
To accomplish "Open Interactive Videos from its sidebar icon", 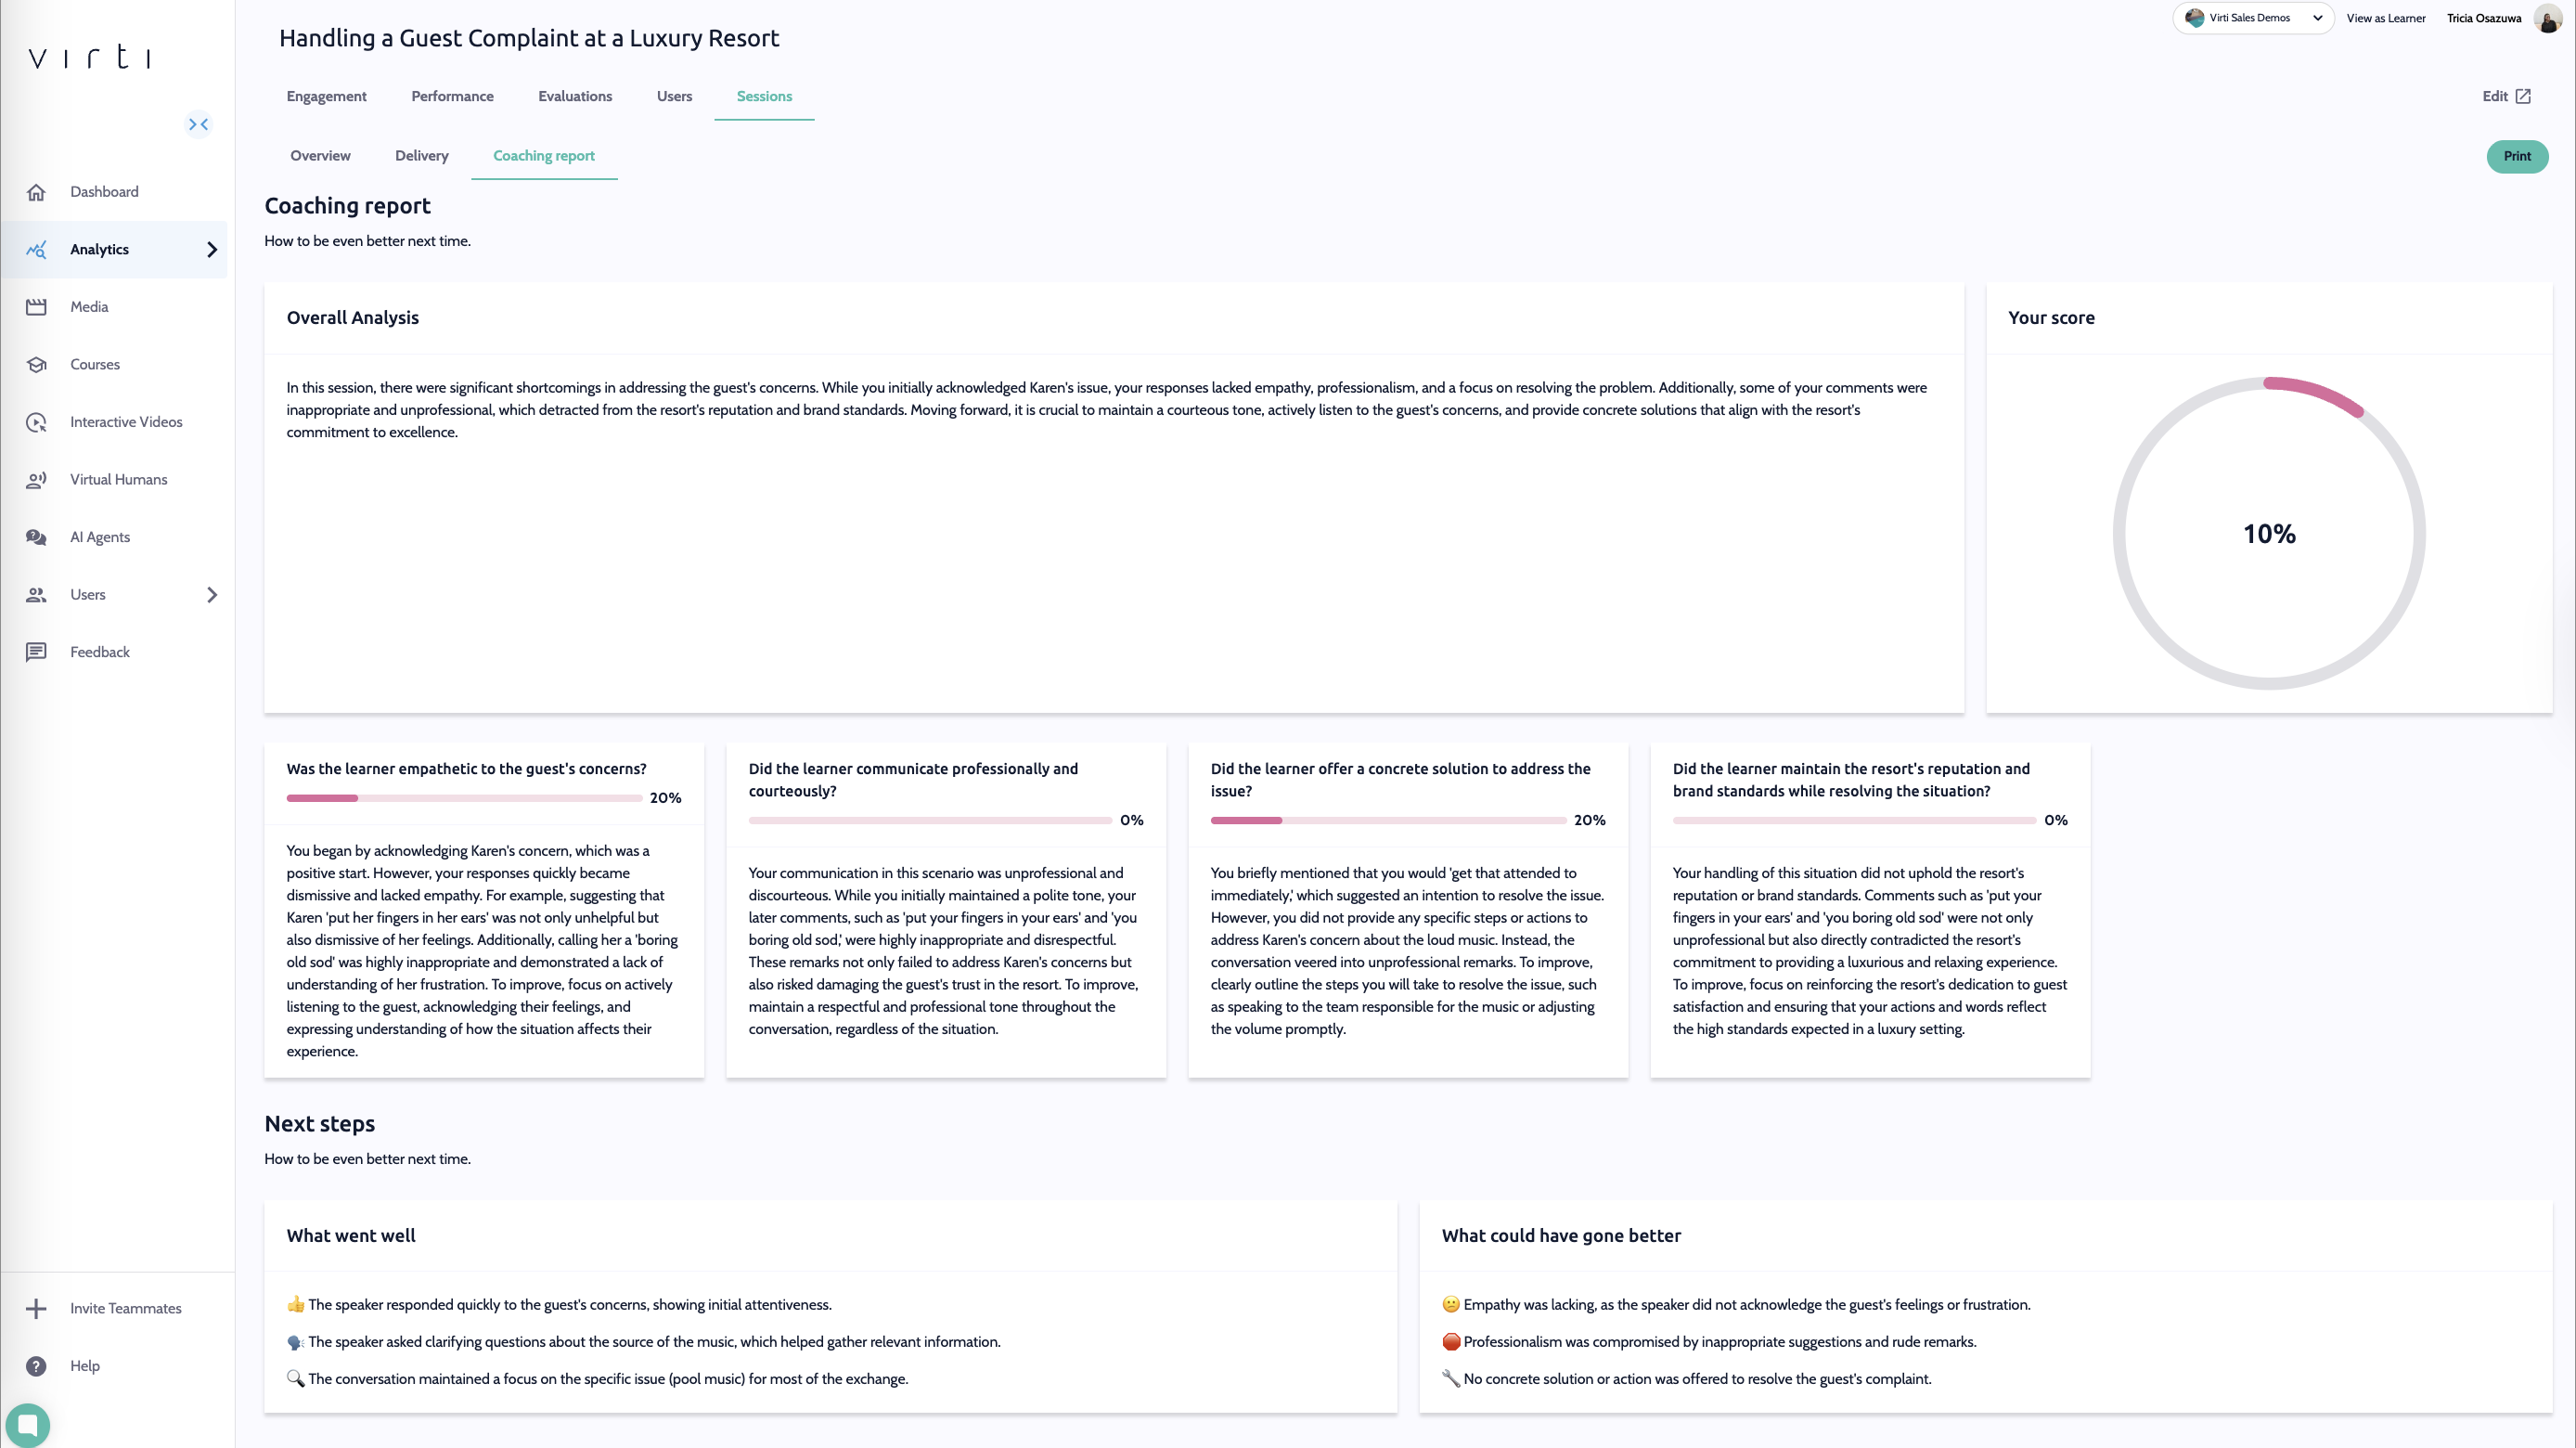I will 36,422.
